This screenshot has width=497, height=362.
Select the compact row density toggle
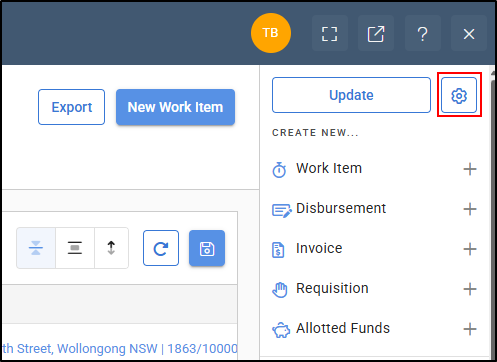36,248
